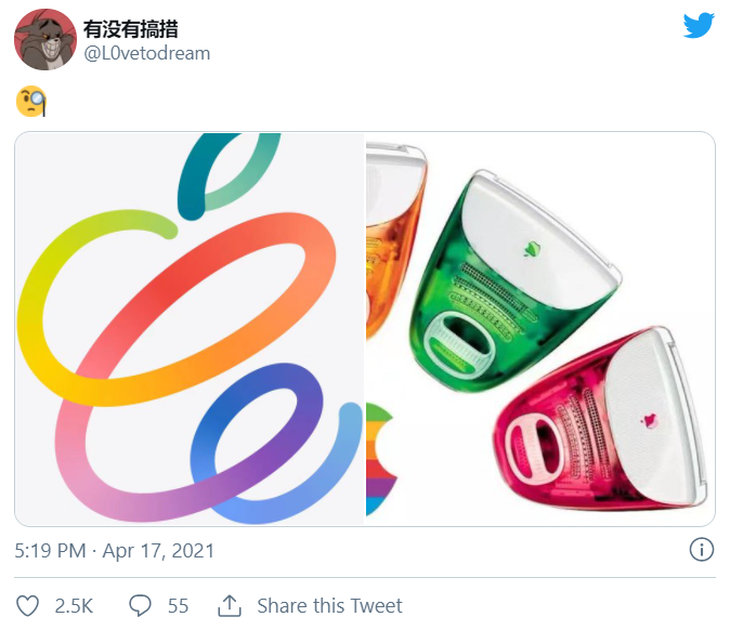Click the share upload arrow icon
Viewport: 730px width, 630px height.
tap(230, 606)
